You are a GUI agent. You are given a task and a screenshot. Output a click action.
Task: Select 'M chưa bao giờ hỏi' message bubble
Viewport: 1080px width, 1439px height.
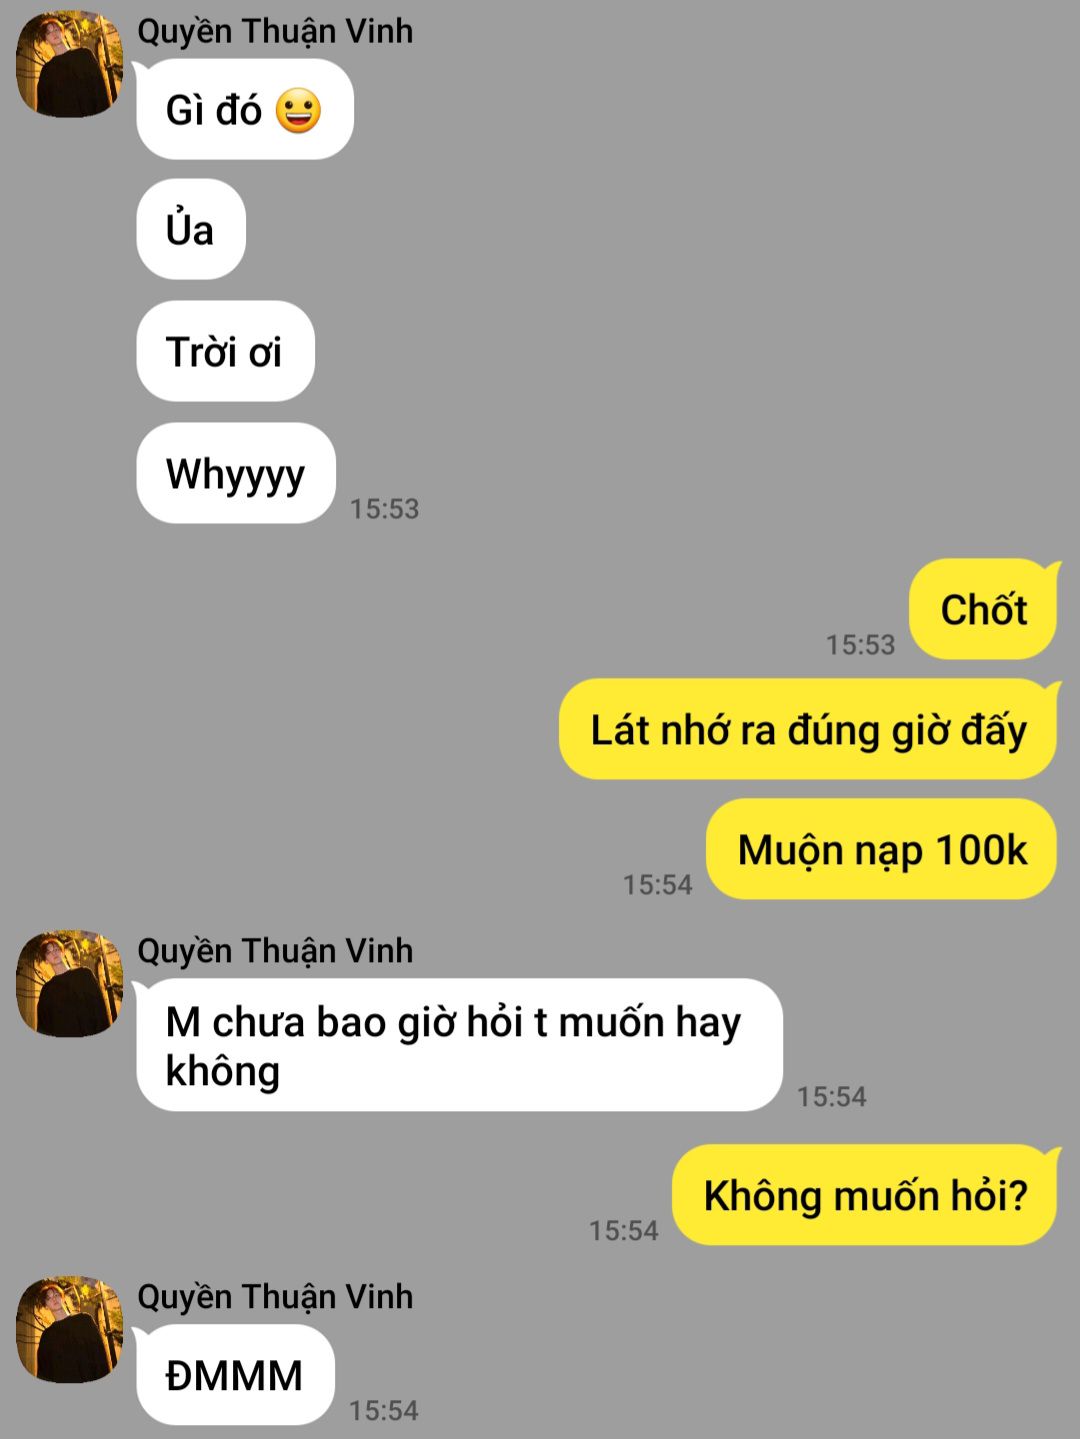(459, 1045)
